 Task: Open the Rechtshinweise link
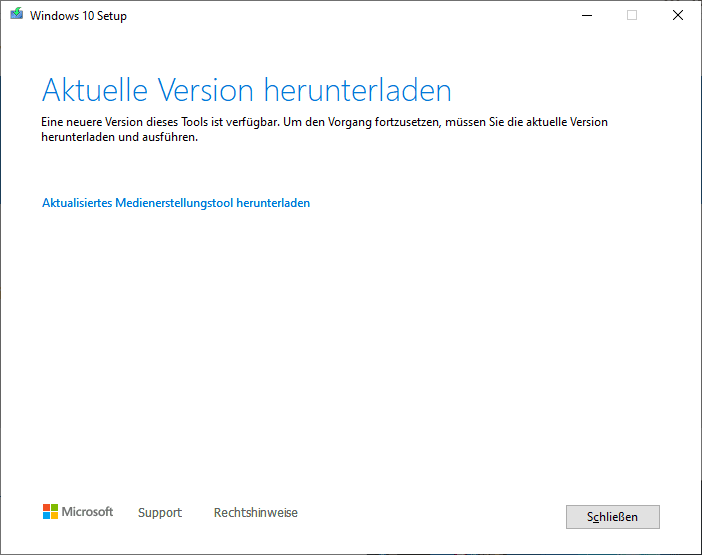tap(256, 512)
